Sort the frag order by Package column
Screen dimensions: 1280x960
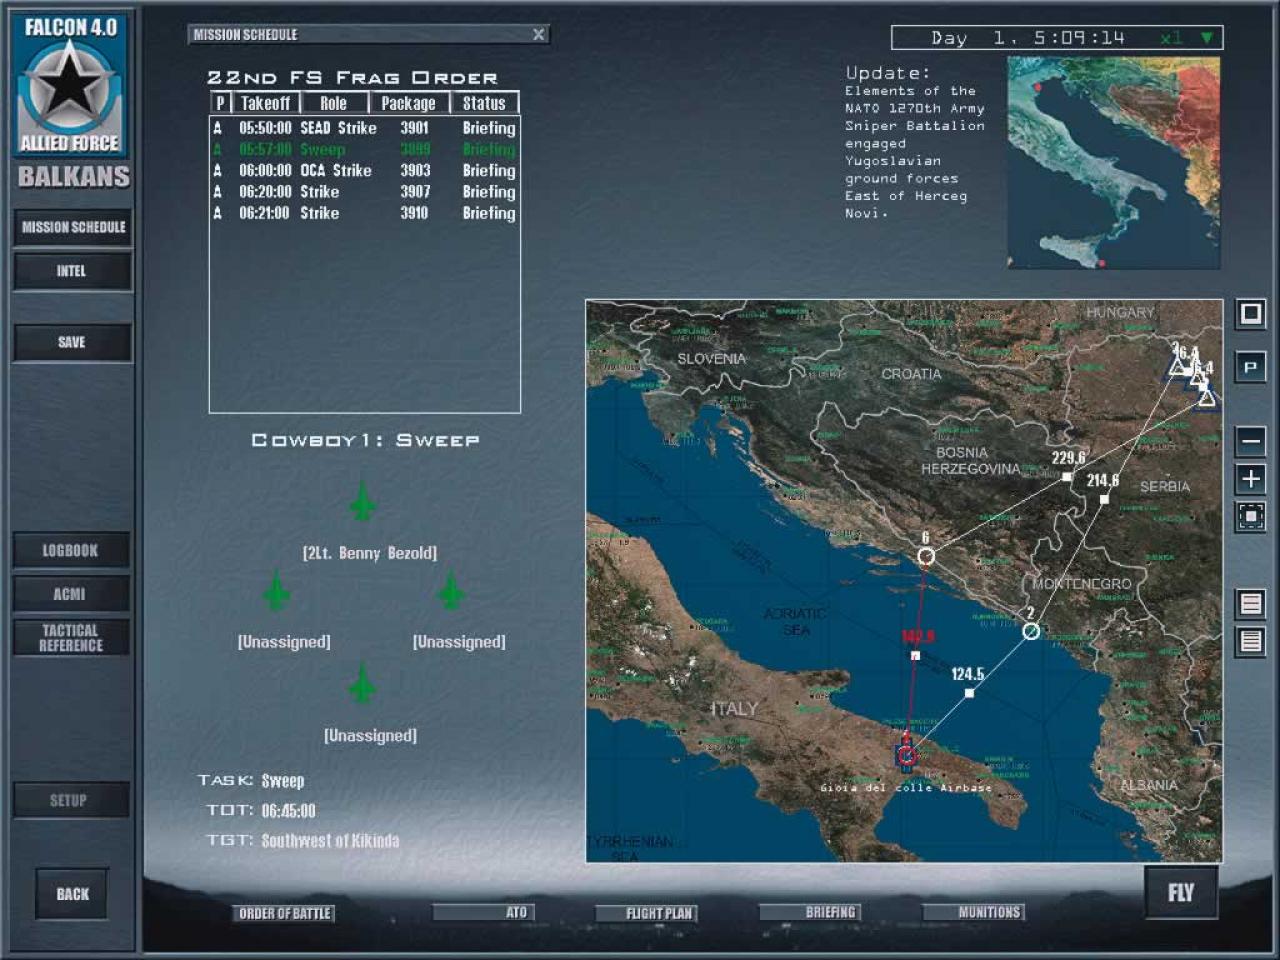point(409,103)
